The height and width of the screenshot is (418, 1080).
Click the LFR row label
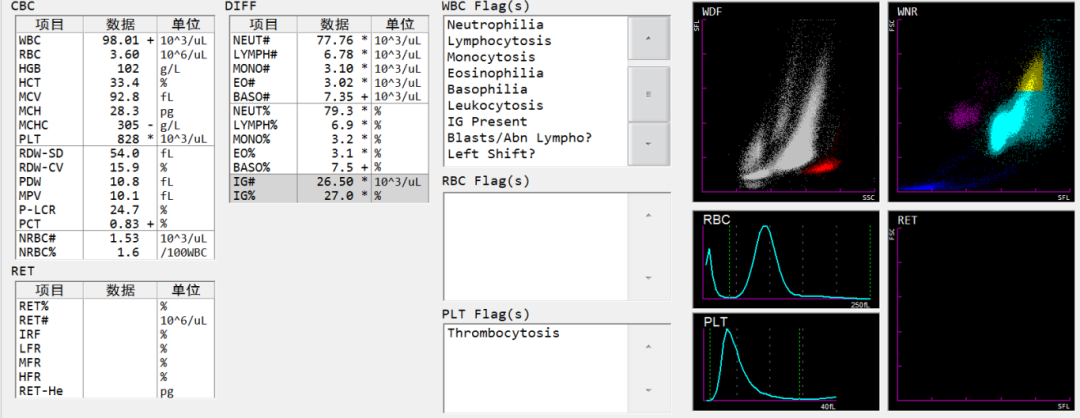(30, 348)
